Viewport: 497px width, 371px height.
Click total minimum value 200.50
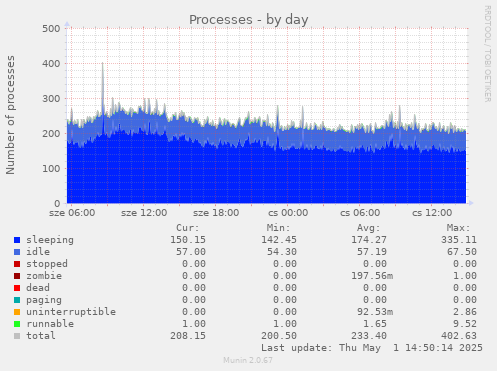click(279, 336)
